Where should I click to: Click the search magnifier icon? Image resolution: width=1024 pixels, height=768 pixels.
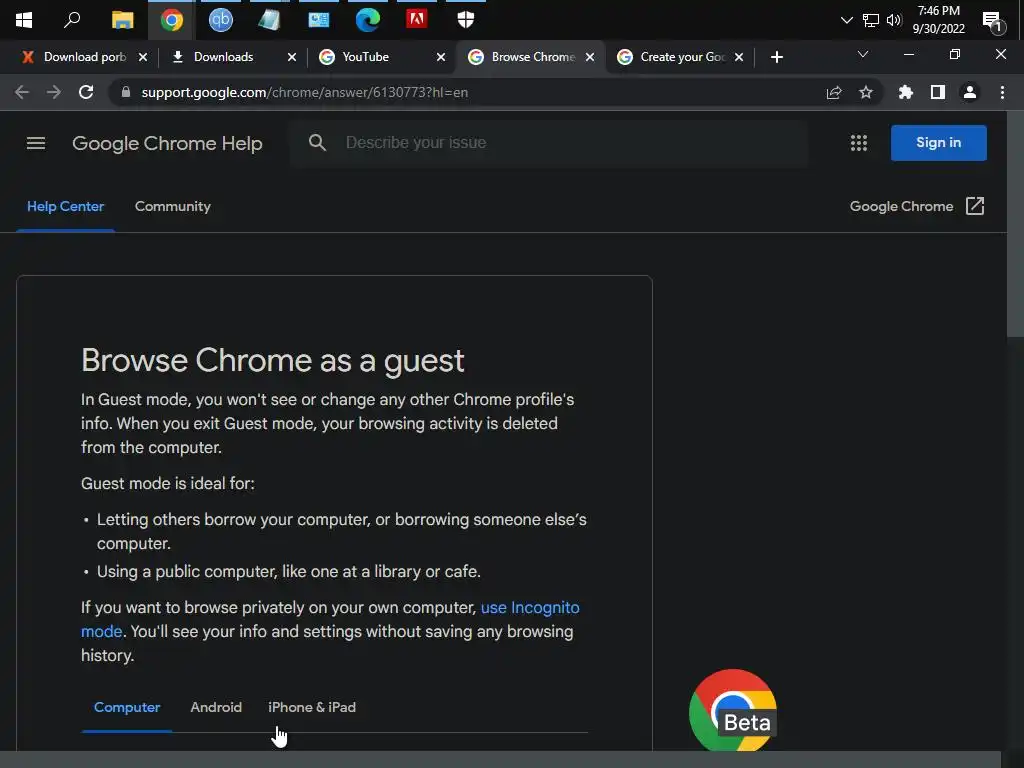coord(317,142)
